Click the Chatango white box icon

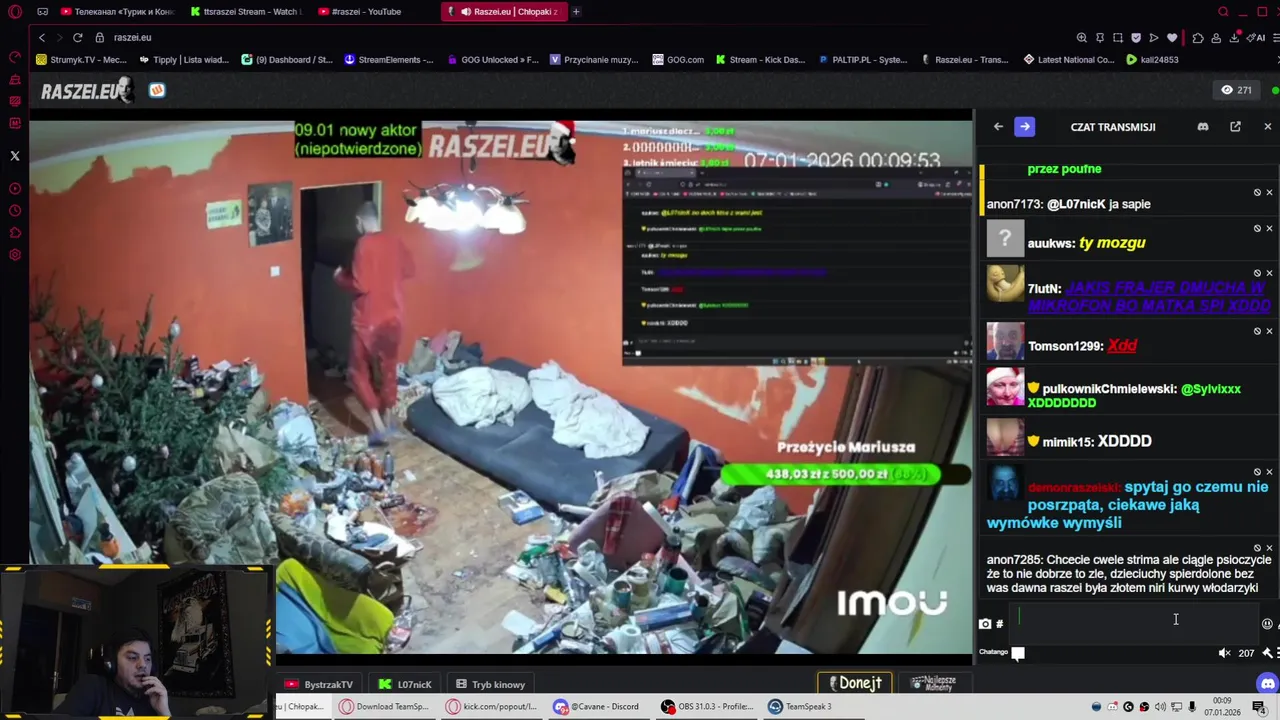[x=1018, y=653]
